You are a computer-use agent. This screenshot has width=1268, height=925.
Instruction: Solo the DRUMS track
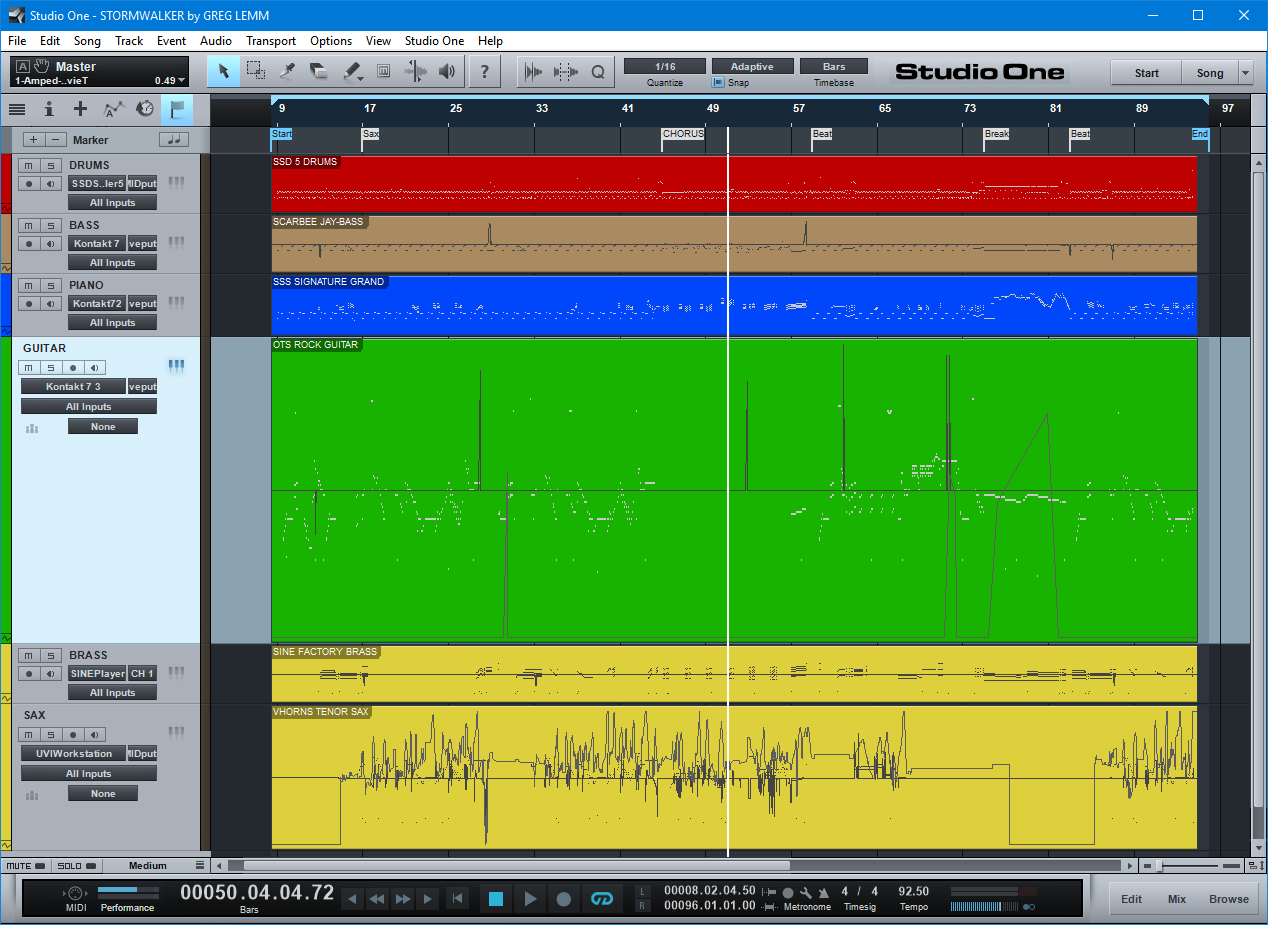[x=50, y=165]
